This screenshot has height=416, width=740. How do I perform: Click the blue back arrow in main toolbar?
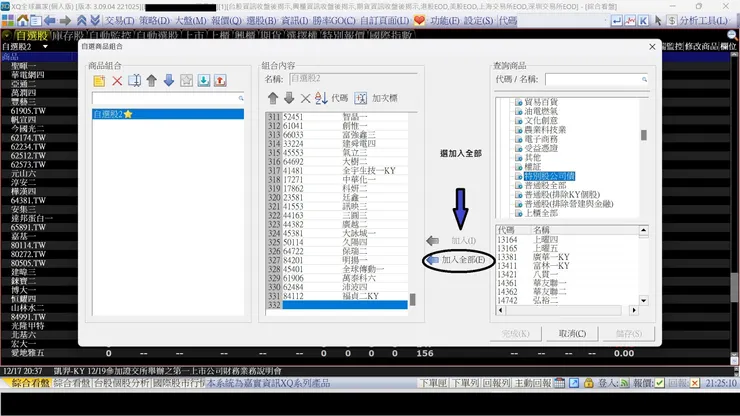50,20
